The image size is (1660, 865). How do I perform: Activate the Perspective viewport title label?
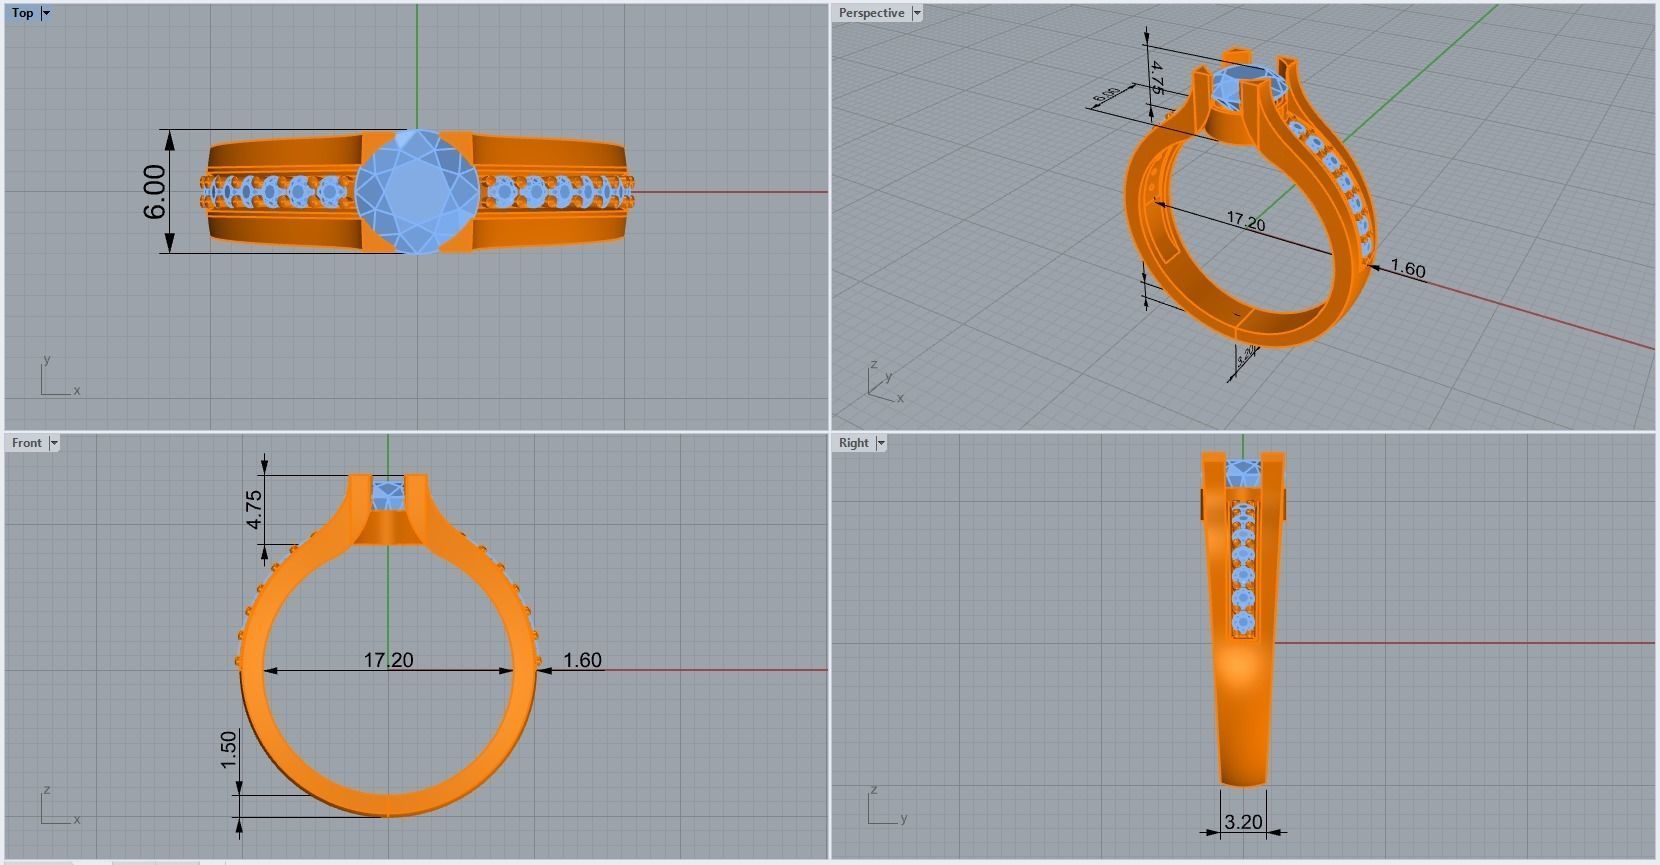click(871, 13)
